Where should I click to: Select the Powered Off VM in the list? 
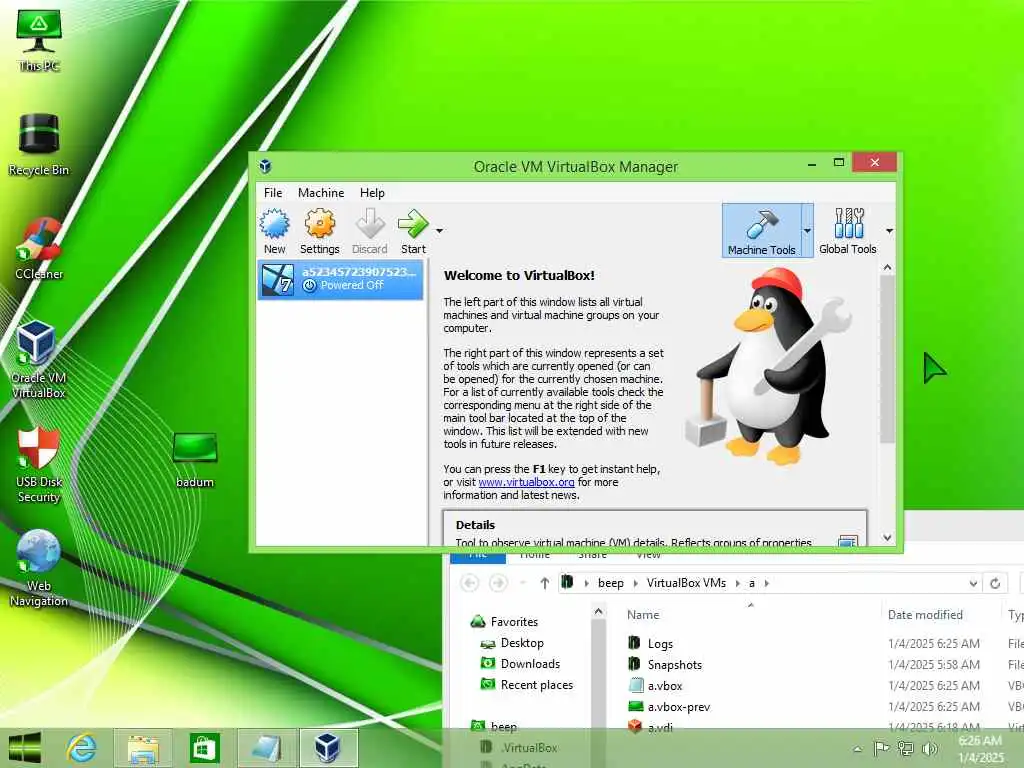[340, 280]
